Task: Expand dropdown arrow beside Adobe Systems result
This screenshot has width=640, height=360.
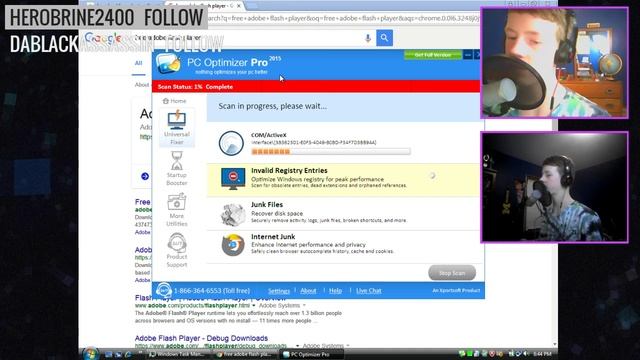Action: (x=304, y=305)
